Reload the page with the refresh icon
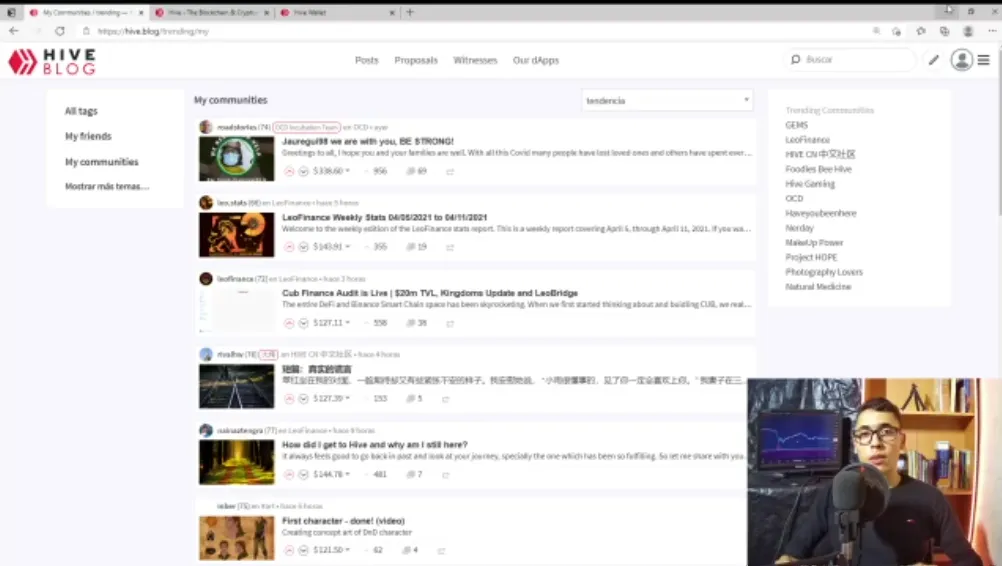This screenshot has height=566, width=1002. coord(59,31)
